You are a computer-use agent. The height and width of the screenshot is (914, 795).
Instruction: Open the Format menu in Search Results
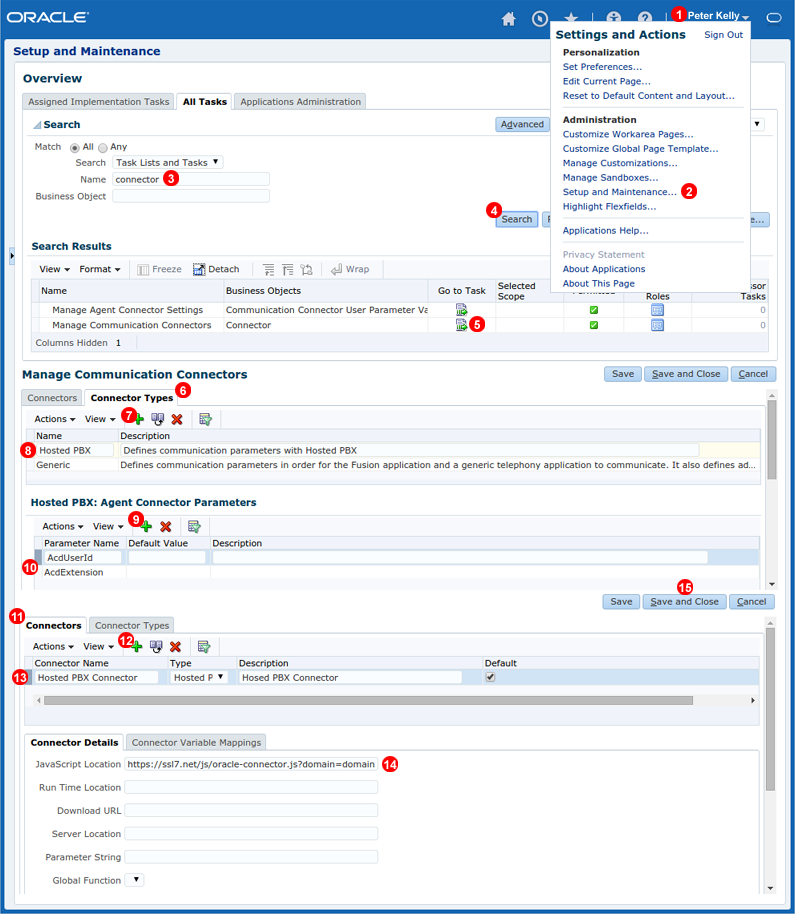pos(100,269)
